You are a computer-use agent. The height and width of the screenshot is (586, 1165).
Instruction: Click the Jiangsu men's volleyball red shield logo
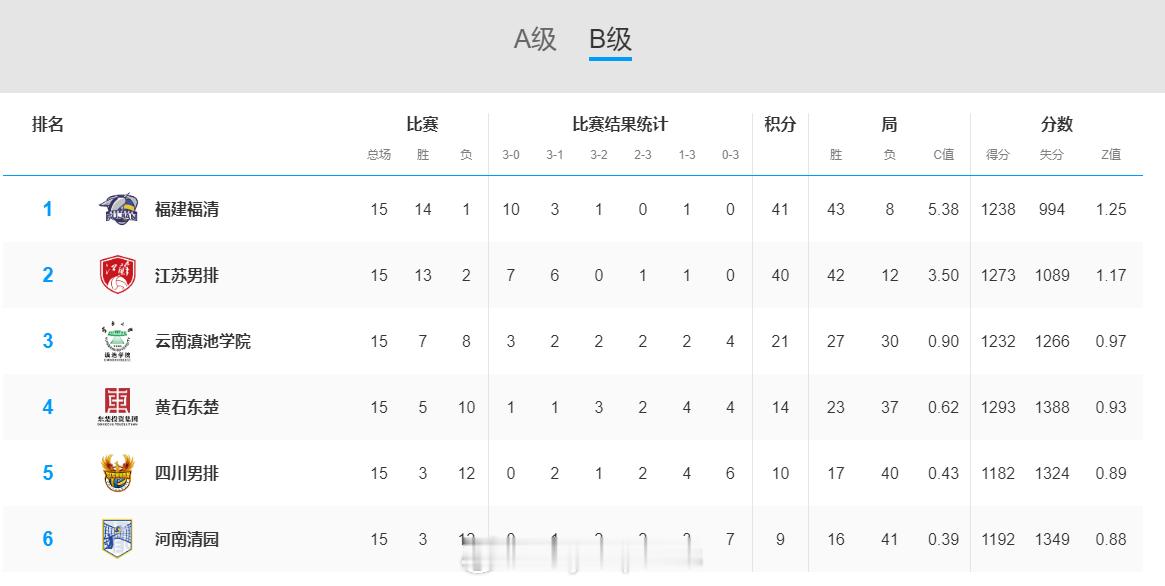tap(119, 275)
